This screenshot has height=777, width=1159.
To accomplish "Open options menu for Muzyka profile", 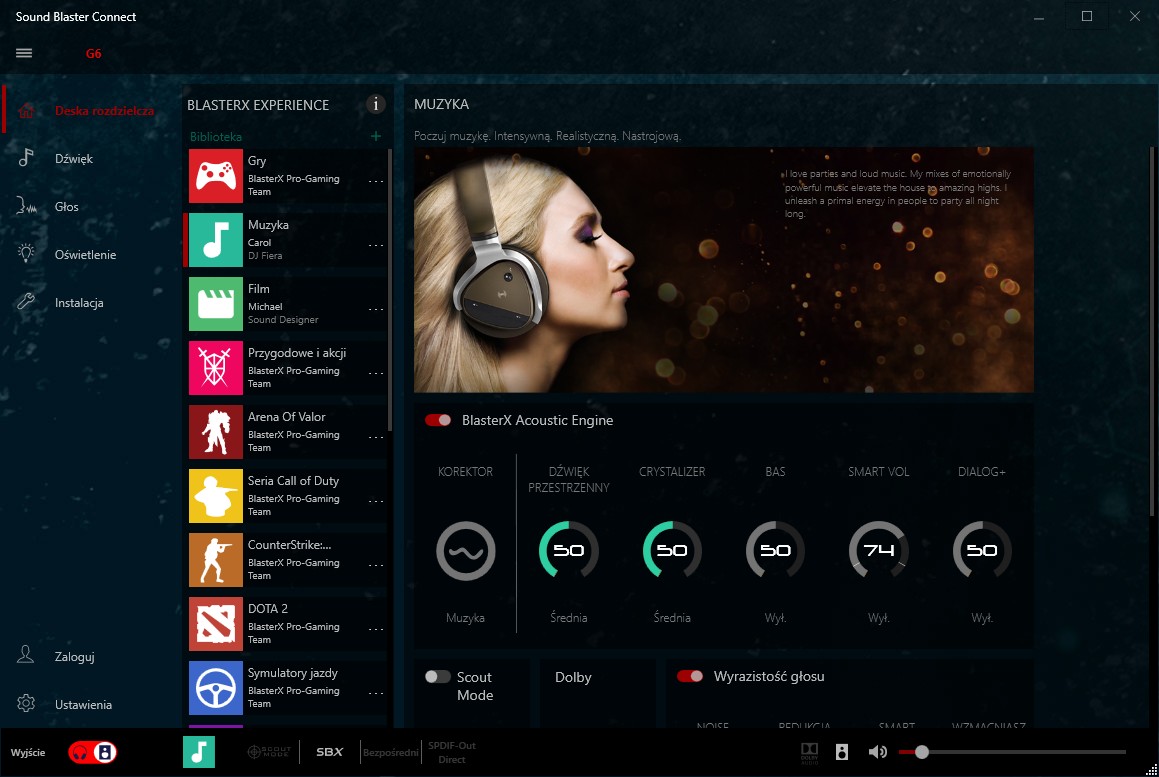I will coord(375,245).
